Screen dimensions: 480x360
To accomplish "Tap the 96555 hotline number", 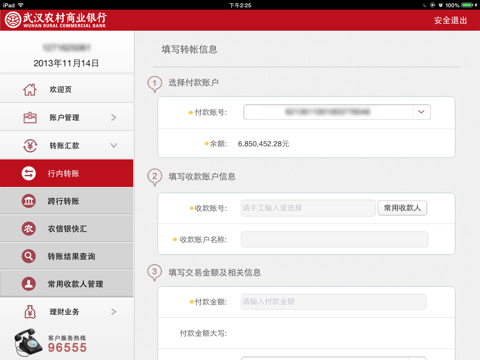I will pyautogui.click(x=67, y=348).
